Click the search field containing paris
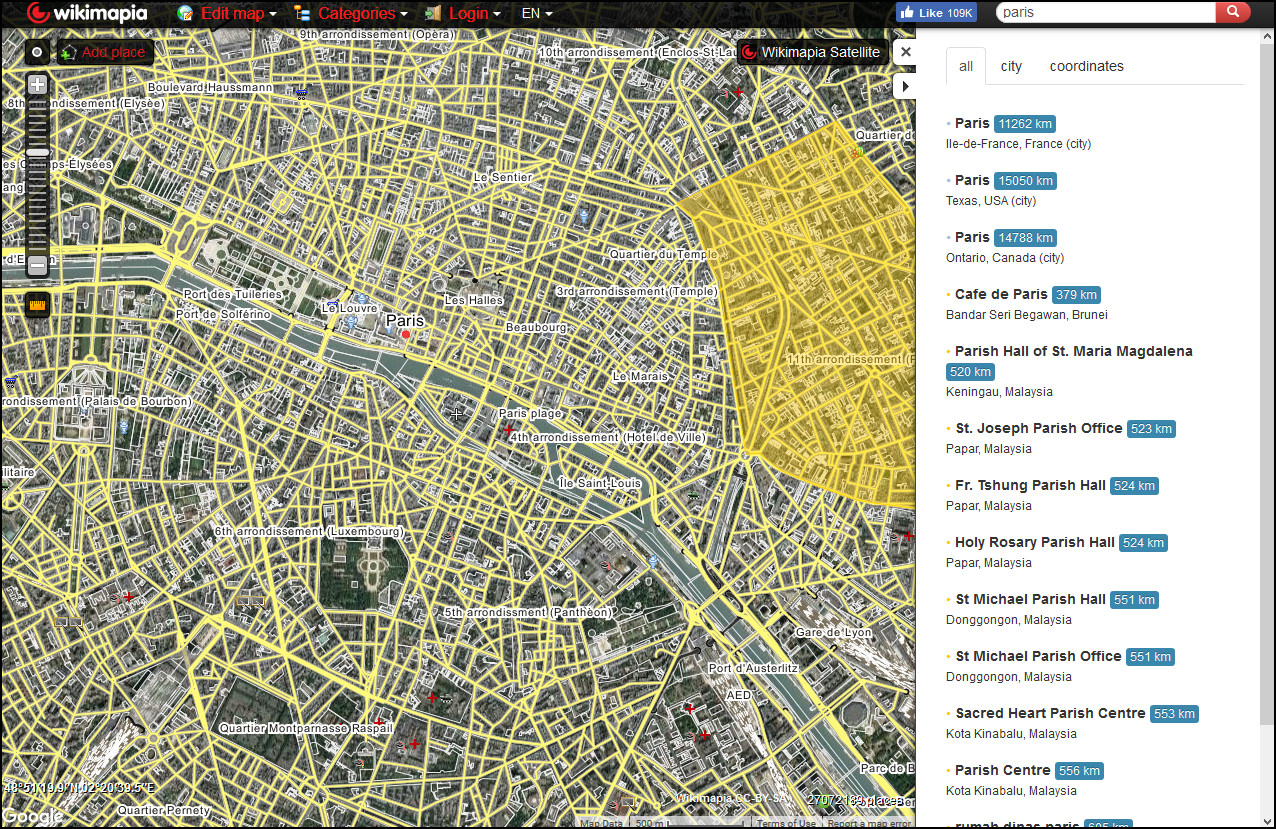 (x=1105, y=13)
